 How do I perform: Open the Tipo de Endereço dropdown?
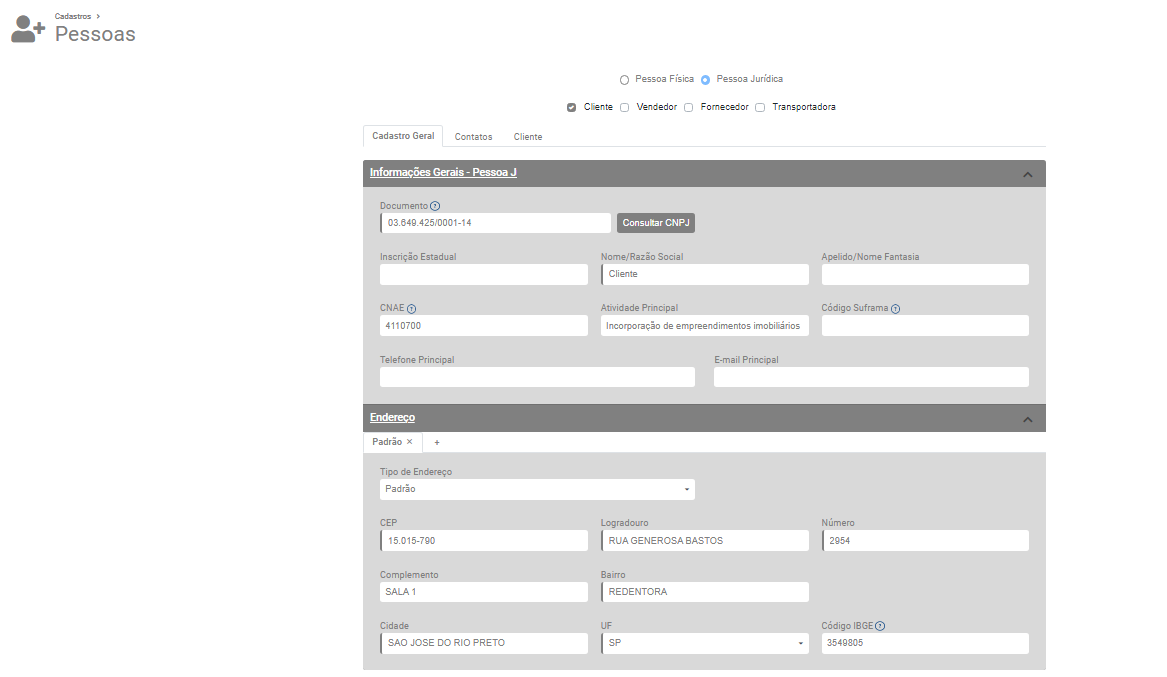coord(537,490)
